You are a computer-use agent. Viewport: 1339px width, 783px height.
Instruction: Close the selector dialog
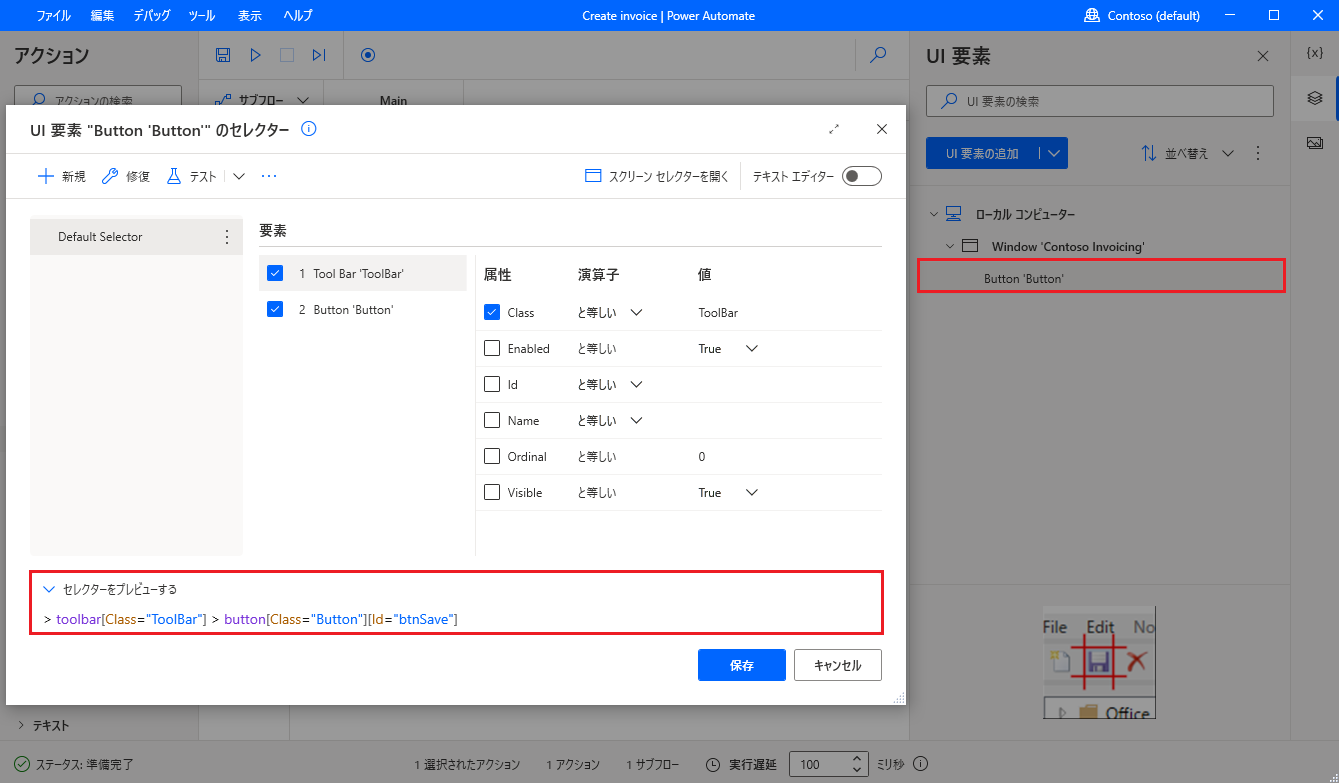881,129
